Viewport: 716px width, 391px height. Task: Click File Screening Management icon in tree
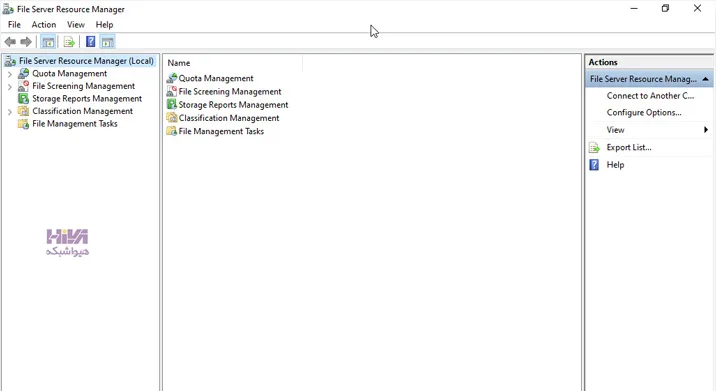click(x=23, y=86)
